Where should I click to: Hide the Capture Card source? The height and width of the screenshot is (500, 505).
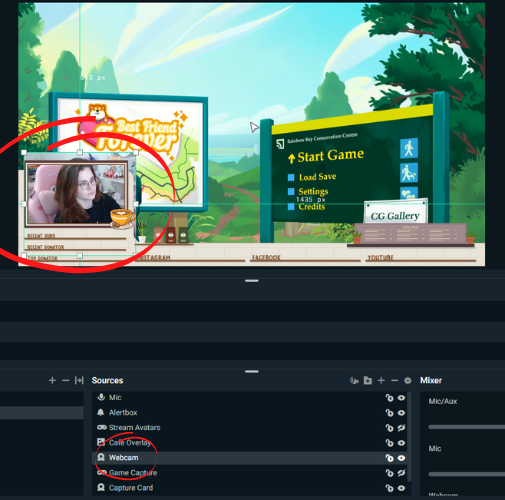click(x=401, y=488)
